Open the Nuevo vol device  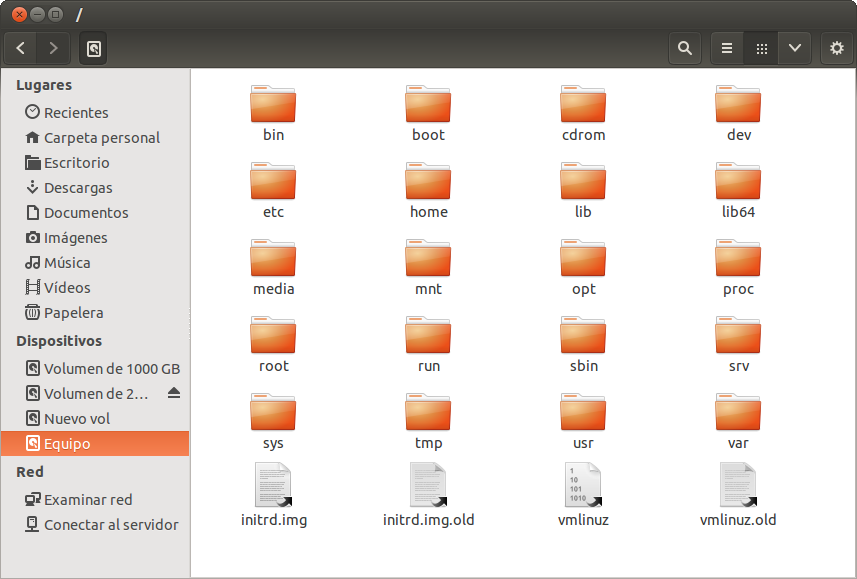pyautogui.click(x=73, y=418)
